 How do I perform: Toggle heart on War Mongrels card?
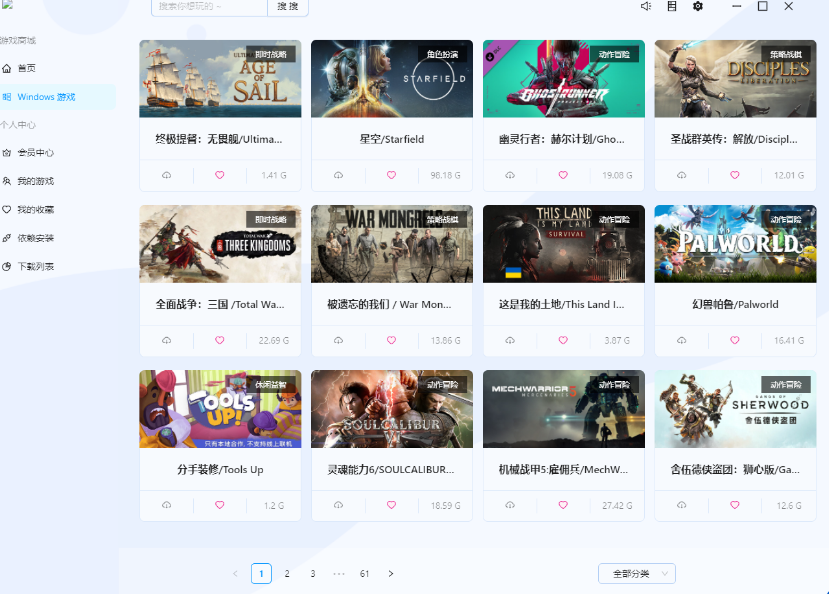391,340
